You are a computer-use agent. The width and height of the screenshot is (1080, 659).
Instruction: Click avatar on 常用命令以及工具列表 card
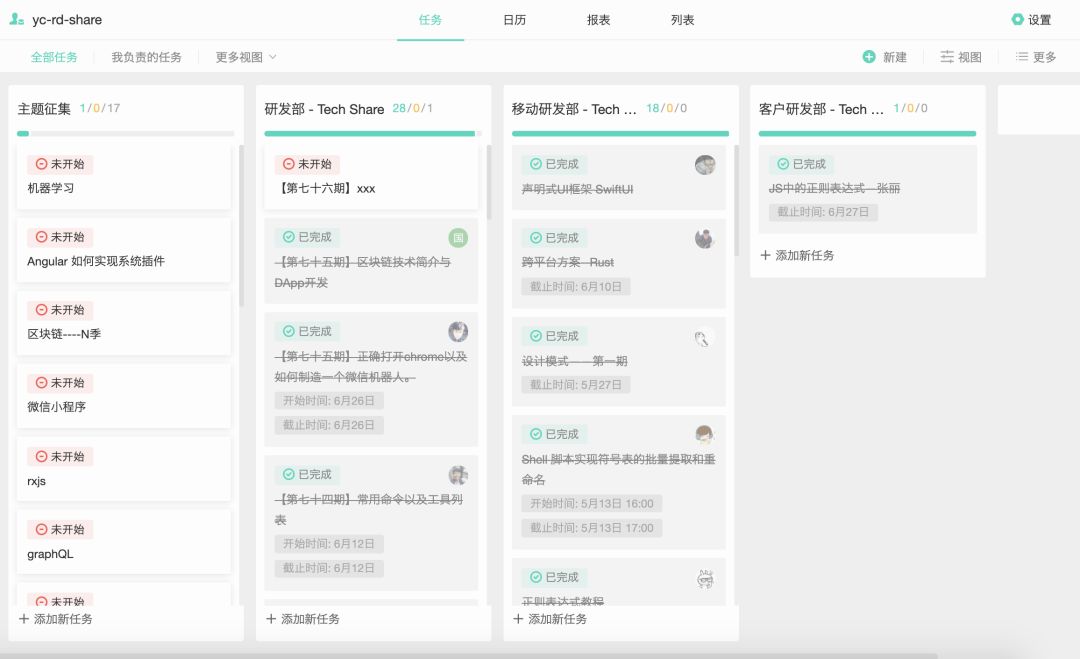(x=458, y=475)
